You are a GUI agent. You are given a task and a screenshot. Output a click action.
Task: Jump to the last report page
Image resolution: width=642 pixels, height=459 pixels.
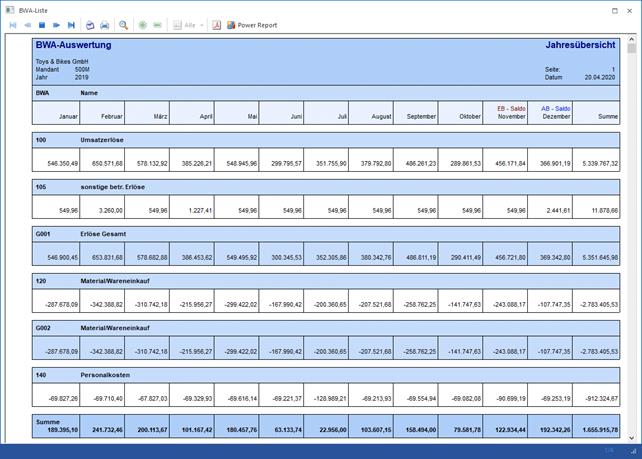(71, 25)
